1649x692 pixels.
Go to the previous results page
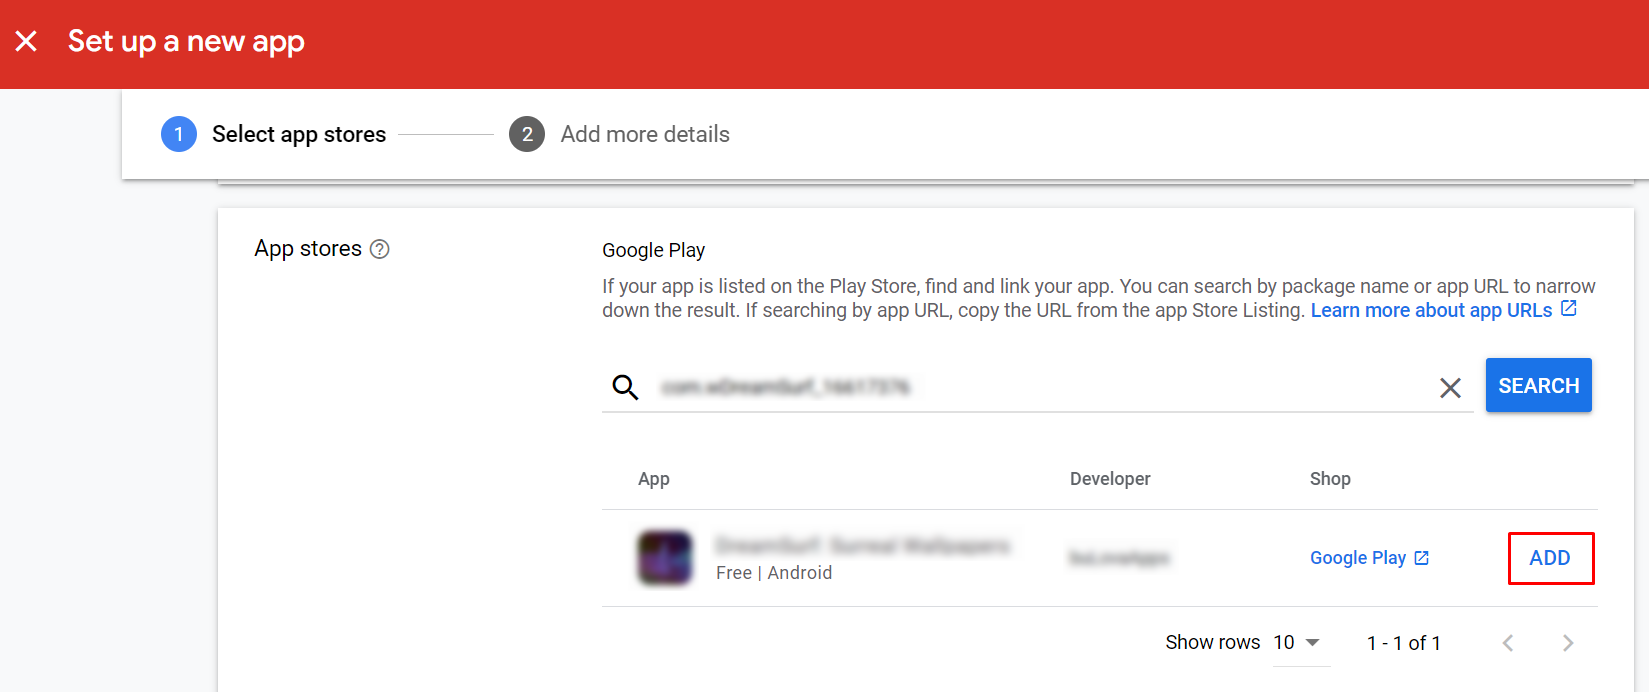click(1508, 643)
